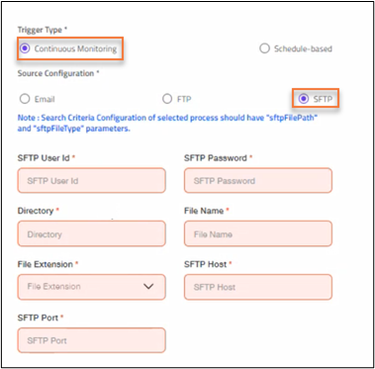Screen dimensions: 375x369
Task: Pick the FTP source configuration radio
Action: 167,99
